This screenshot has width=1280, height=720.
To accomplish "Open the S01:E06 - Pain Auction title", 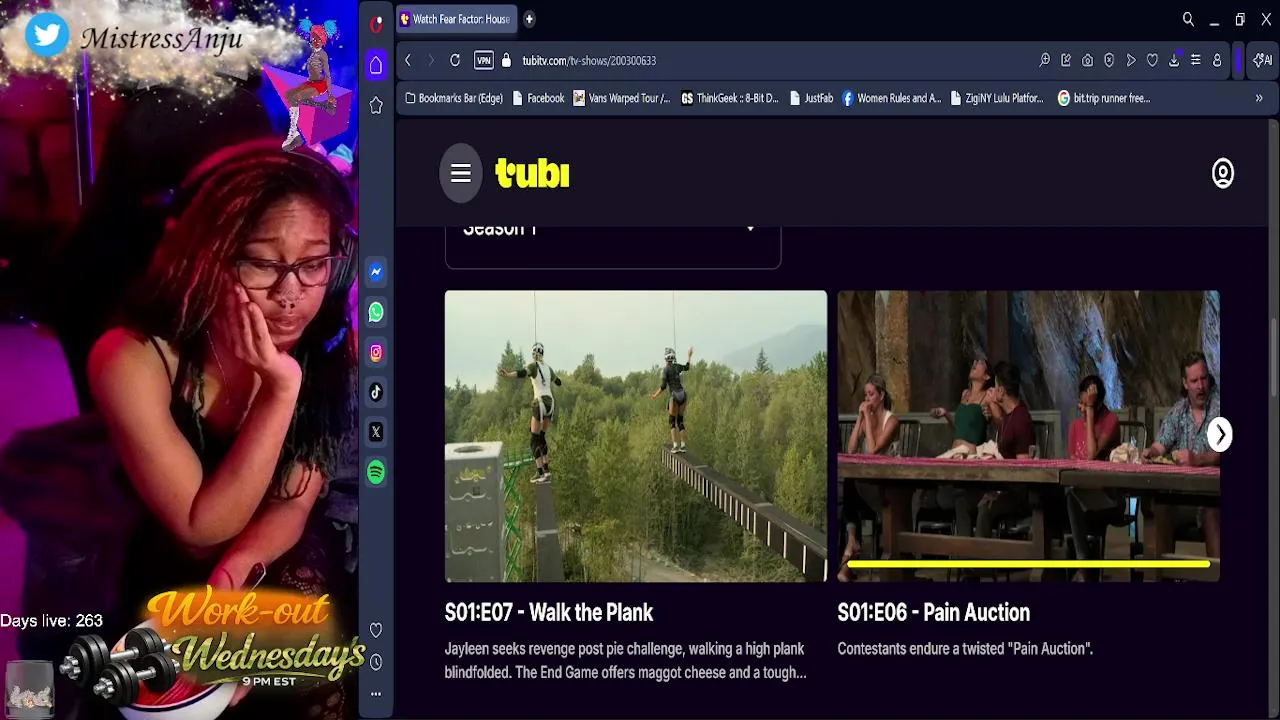I will coord(934,612).
